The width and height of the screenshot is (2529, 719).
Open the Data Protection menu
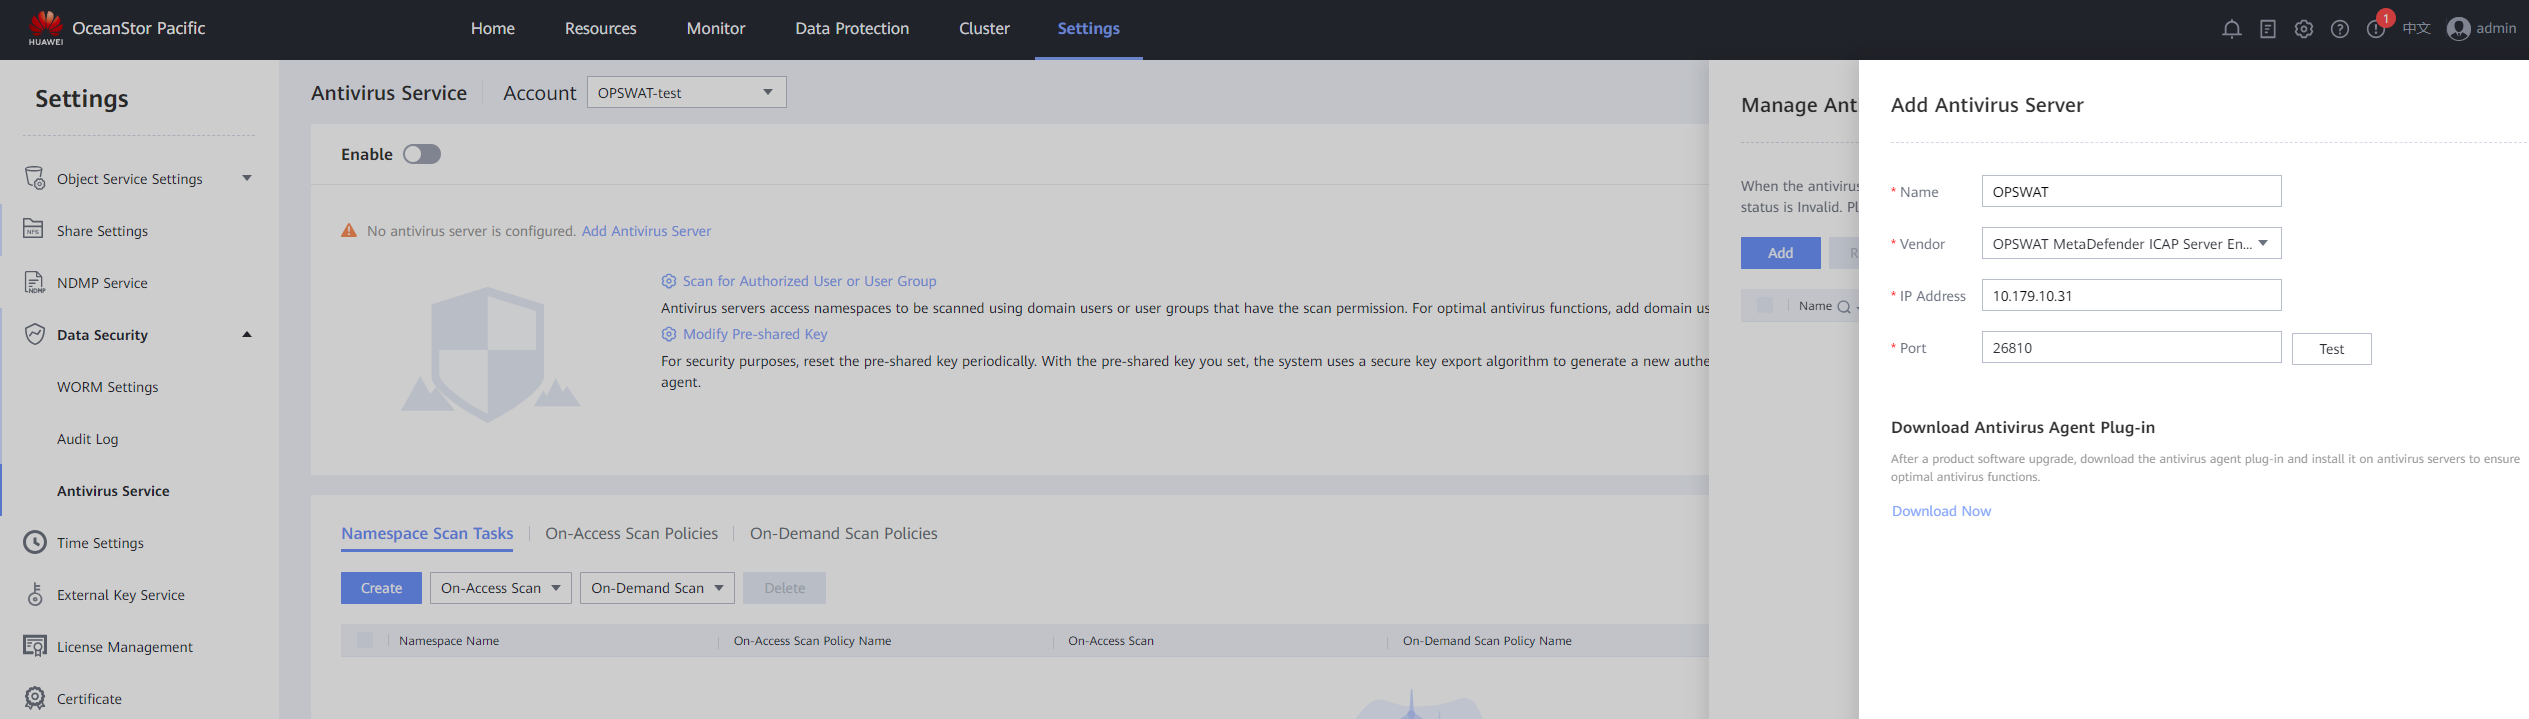point(851,28)
